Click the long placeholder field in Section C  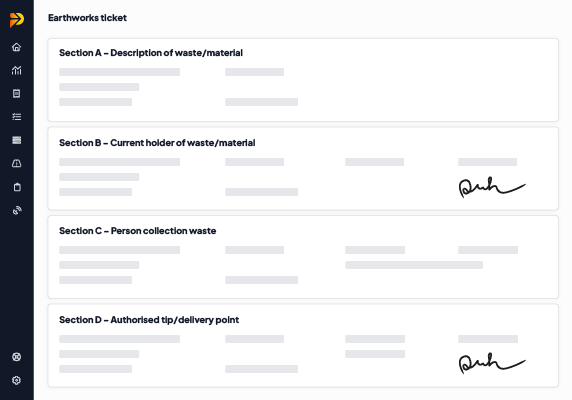coord(414,265)
